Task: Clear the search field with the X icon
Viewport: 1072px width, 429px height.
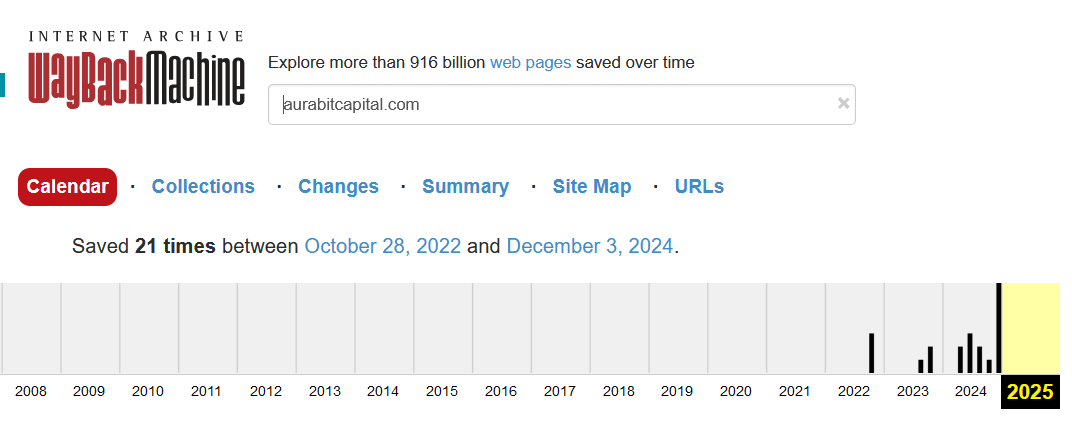Action: click(x=844, y=103)
